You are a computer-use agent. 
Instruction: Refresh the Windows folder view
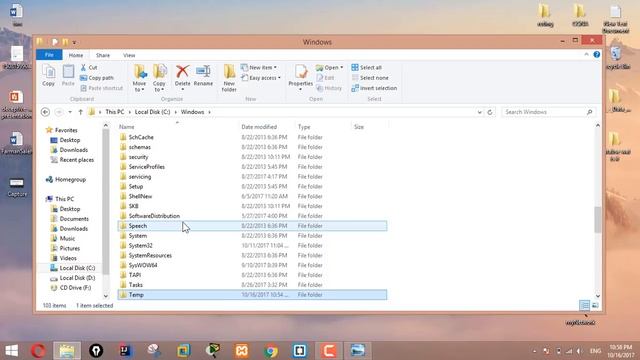tap(490, 112)
